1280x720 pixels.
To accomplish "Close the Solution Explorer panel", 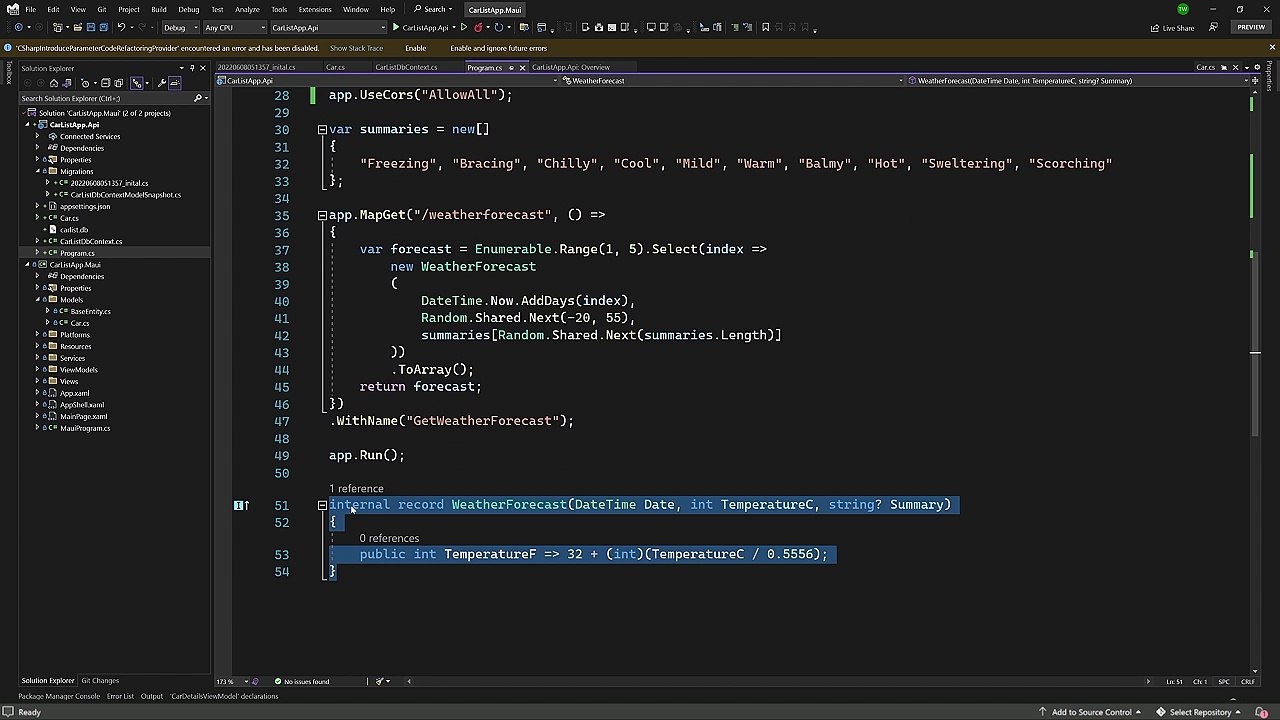I will (x=203, y=68).
